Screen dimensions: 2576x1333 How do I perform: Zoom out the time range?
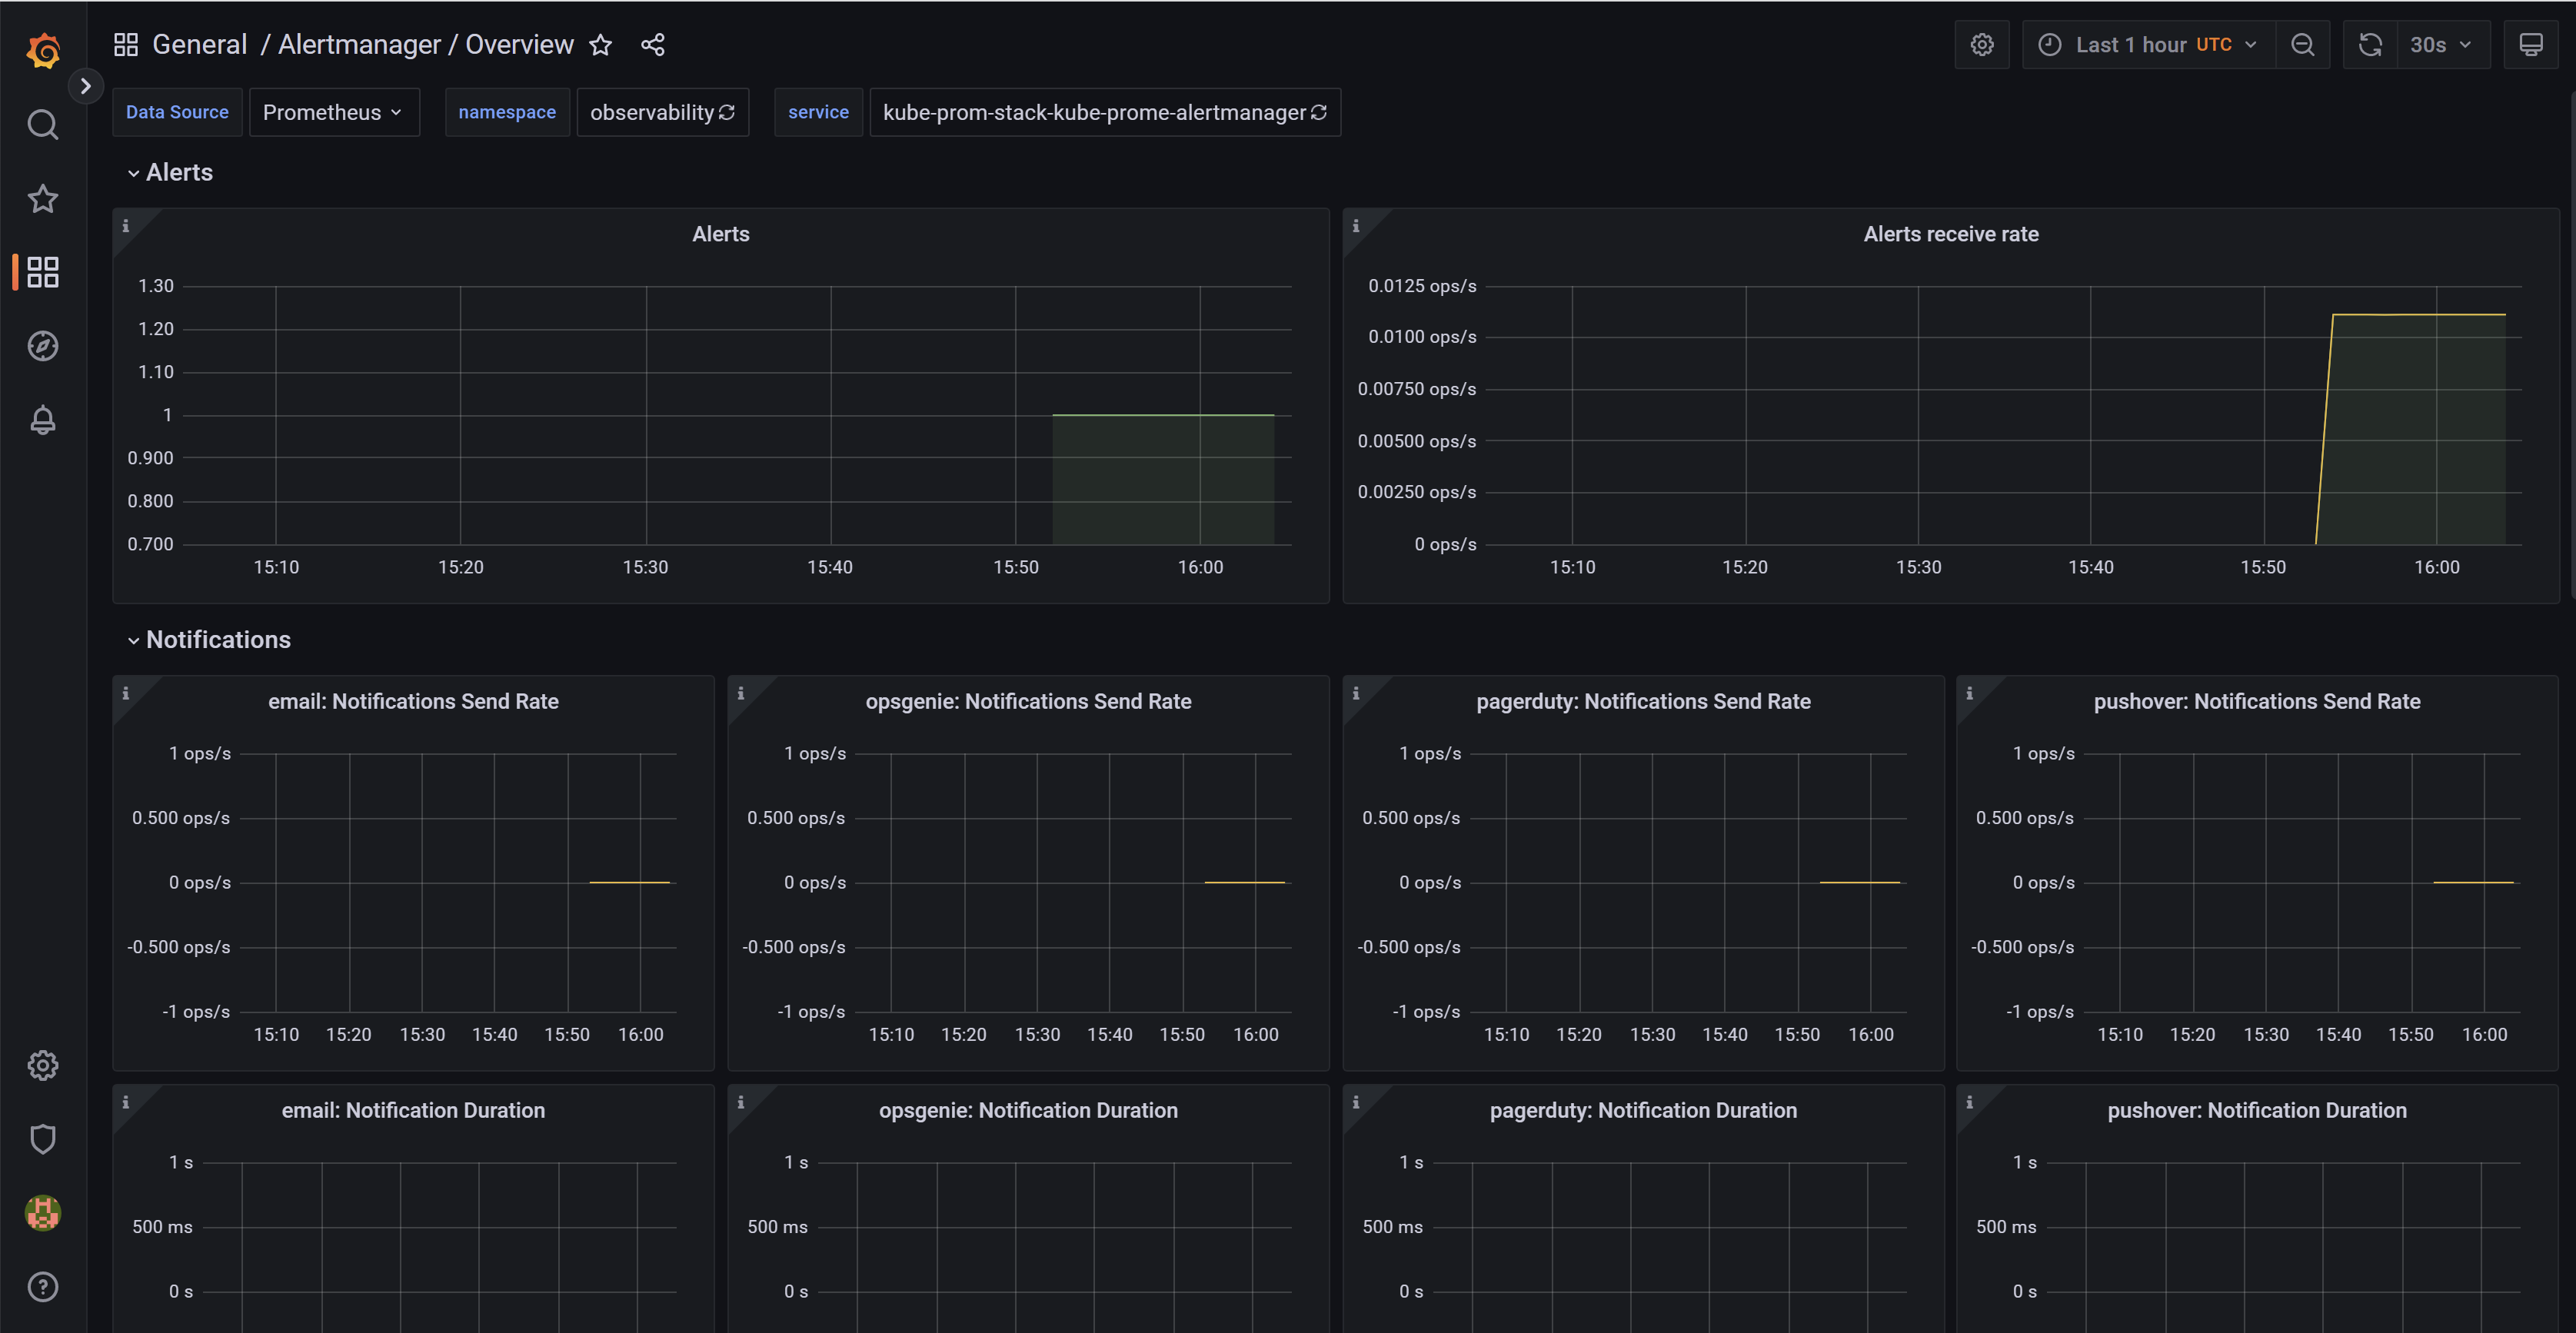(2303, 45)
